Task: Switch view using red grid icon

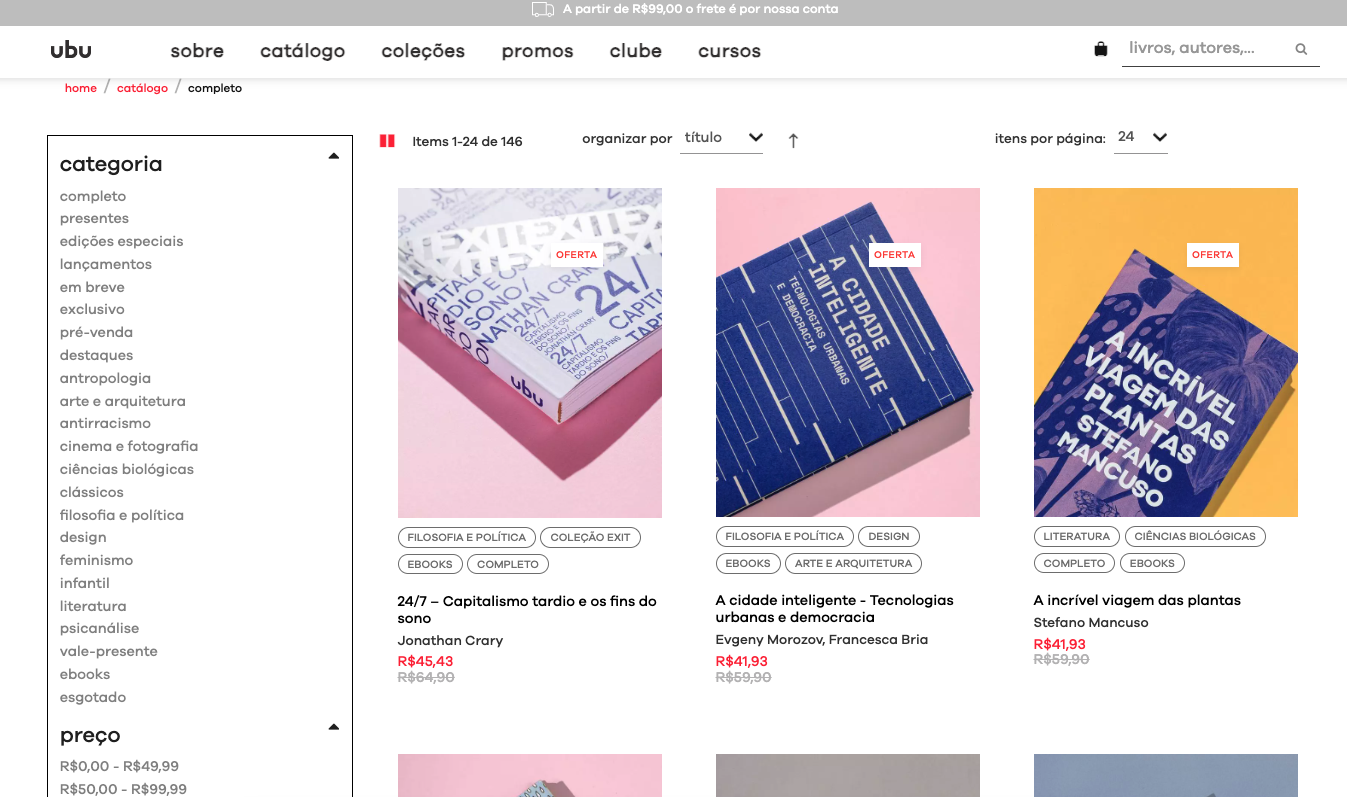Action: (x=387, y=141)
